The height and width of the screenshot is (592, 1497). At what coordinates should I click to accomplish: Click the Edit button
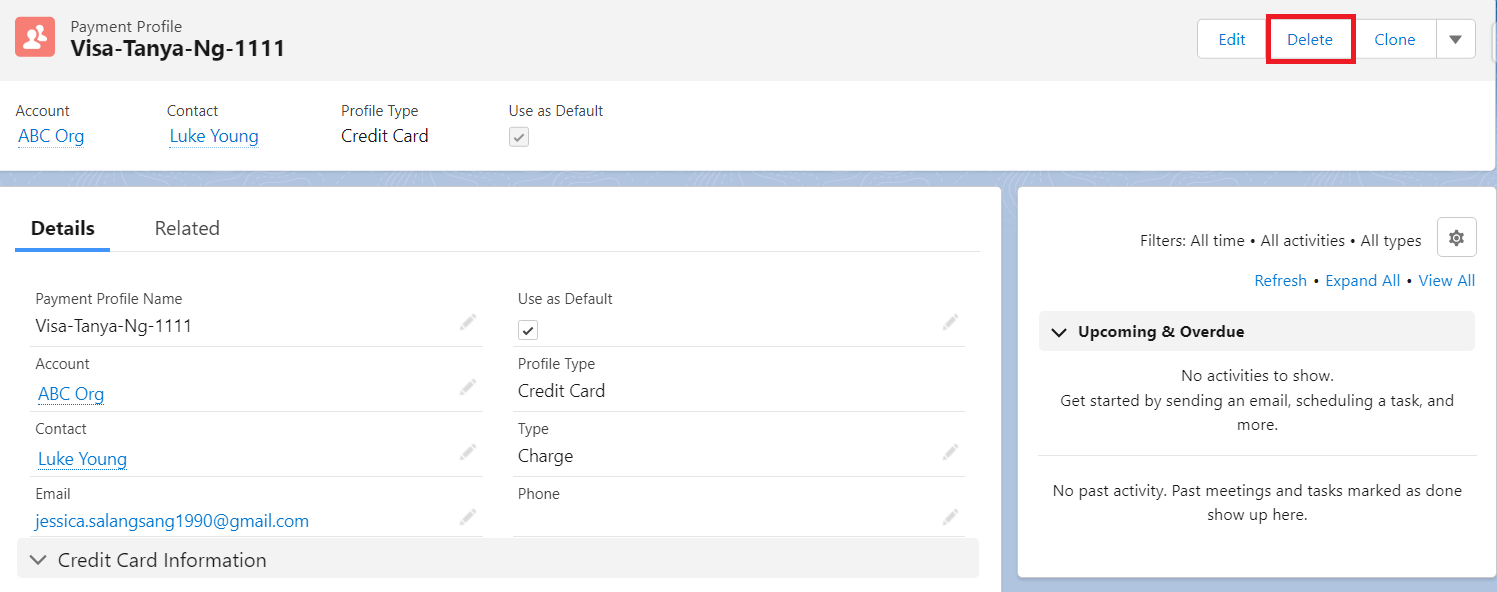[x=1231, y=40]
